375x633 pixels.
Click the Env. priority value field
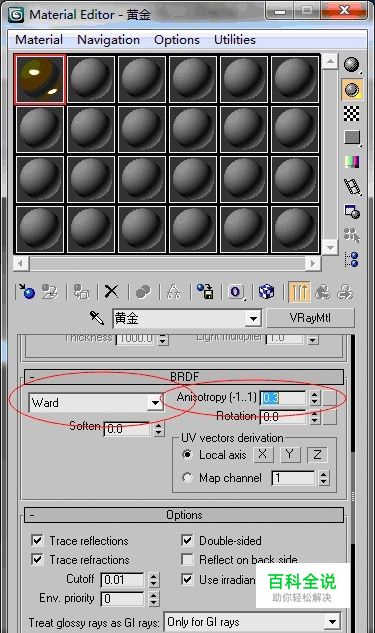pyautogui.click(x=122, y=598)
